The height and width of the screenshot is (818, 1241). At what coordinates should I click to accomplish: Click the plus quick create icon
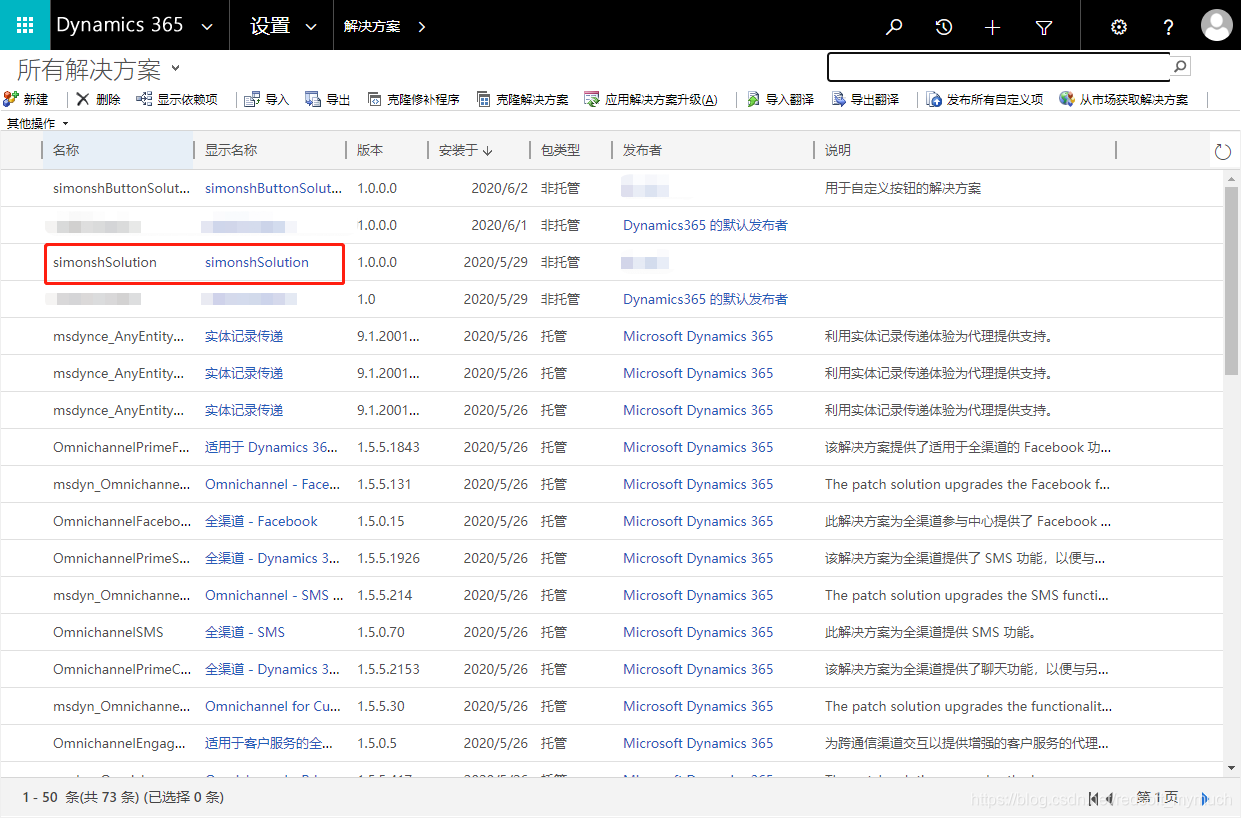(992, 27)
